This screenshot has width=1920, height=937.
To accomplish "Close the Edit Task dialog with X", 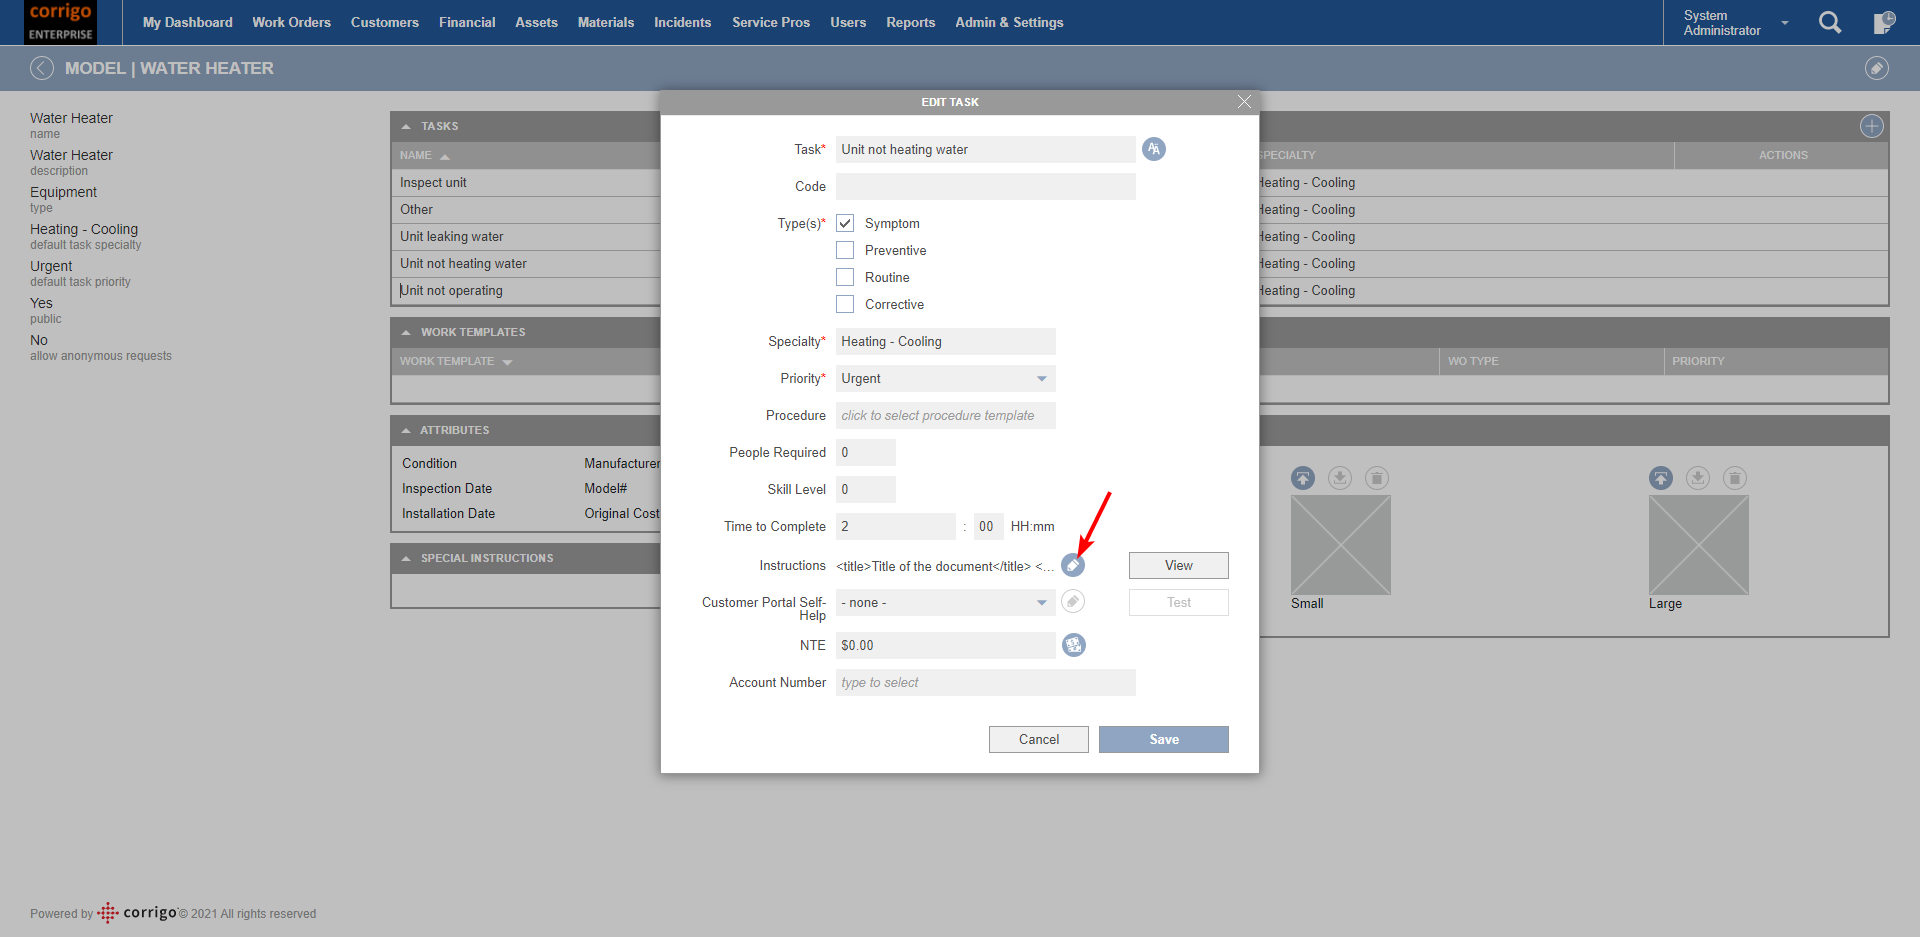I will (x=1244, y=102).
